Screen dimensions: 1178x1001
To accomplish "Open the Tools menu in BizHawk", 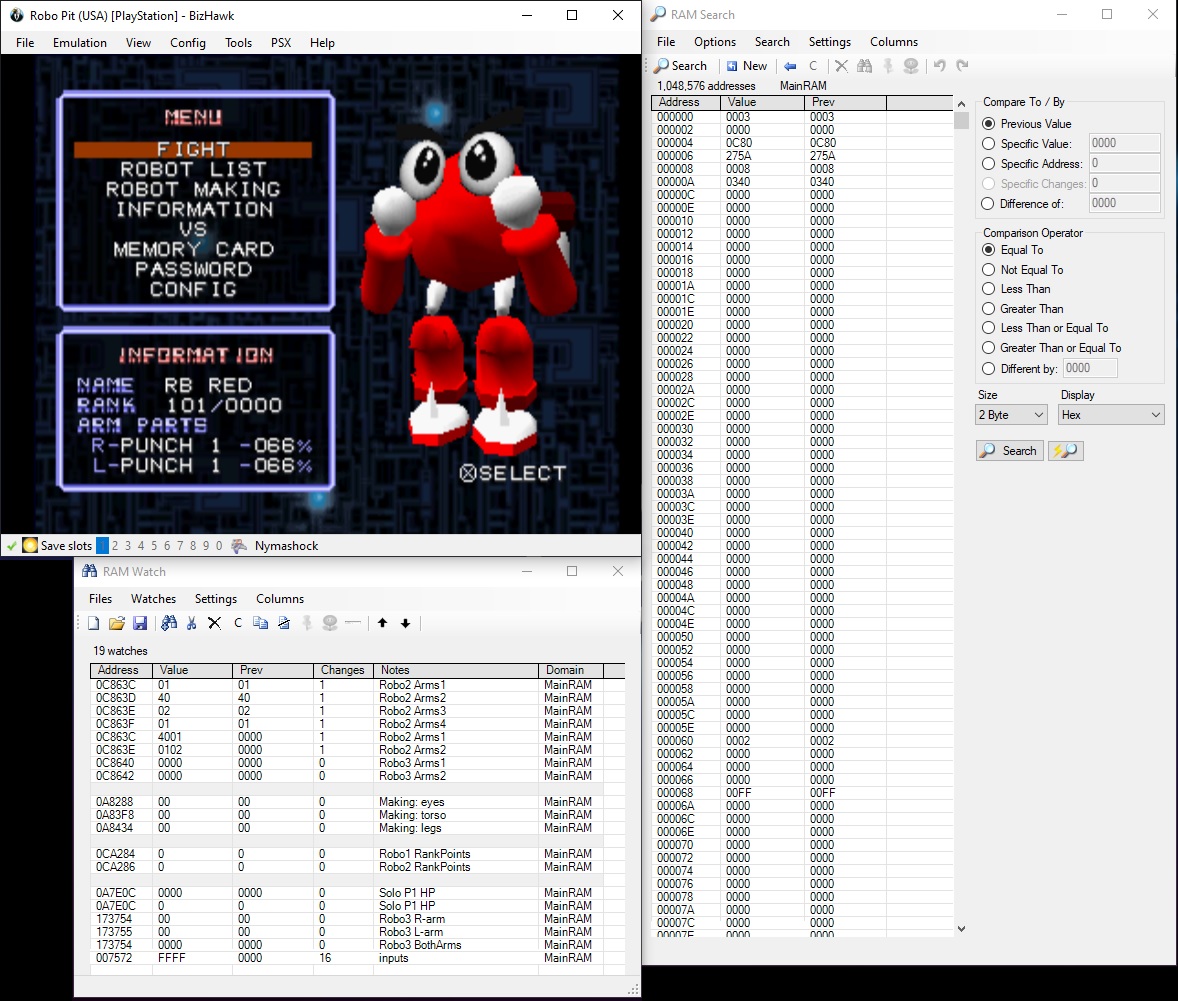I will [238, 43].
